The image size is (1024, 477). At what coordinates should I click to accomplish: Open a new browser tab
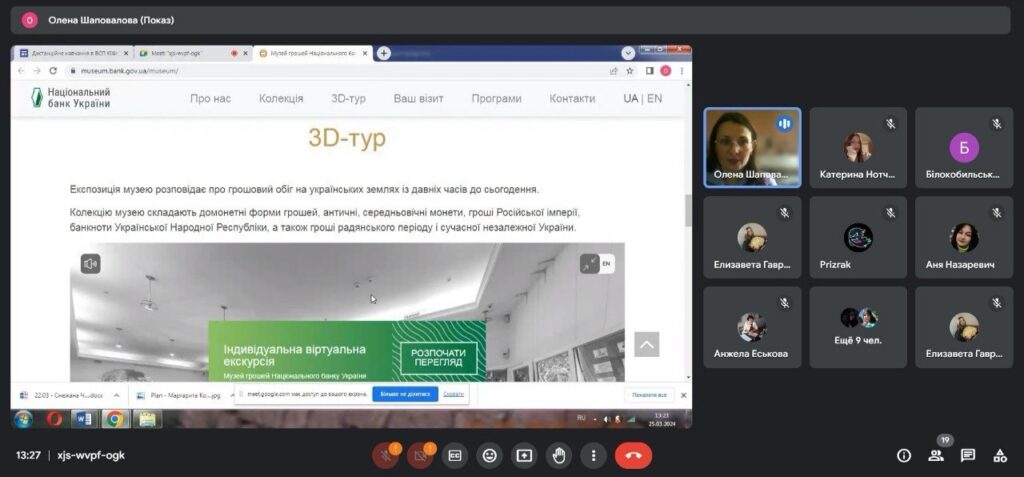pos(384,54)
